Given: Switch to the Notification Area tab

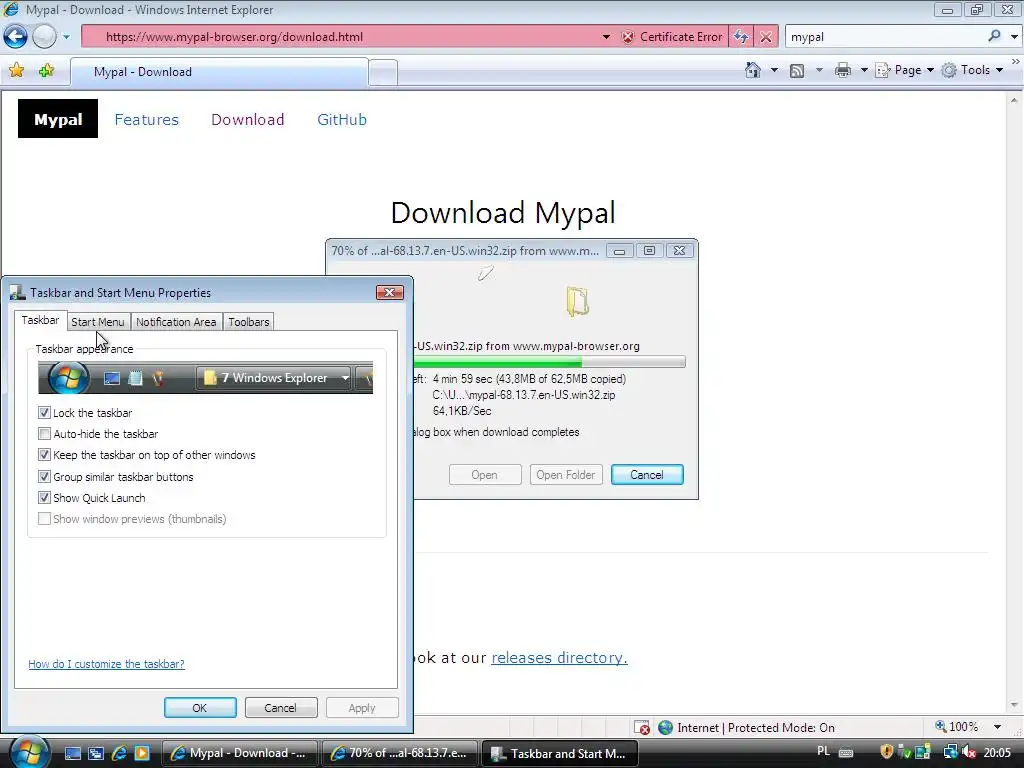Looking at the screenshot, I should pyautogui.click(x=176, y=322).
